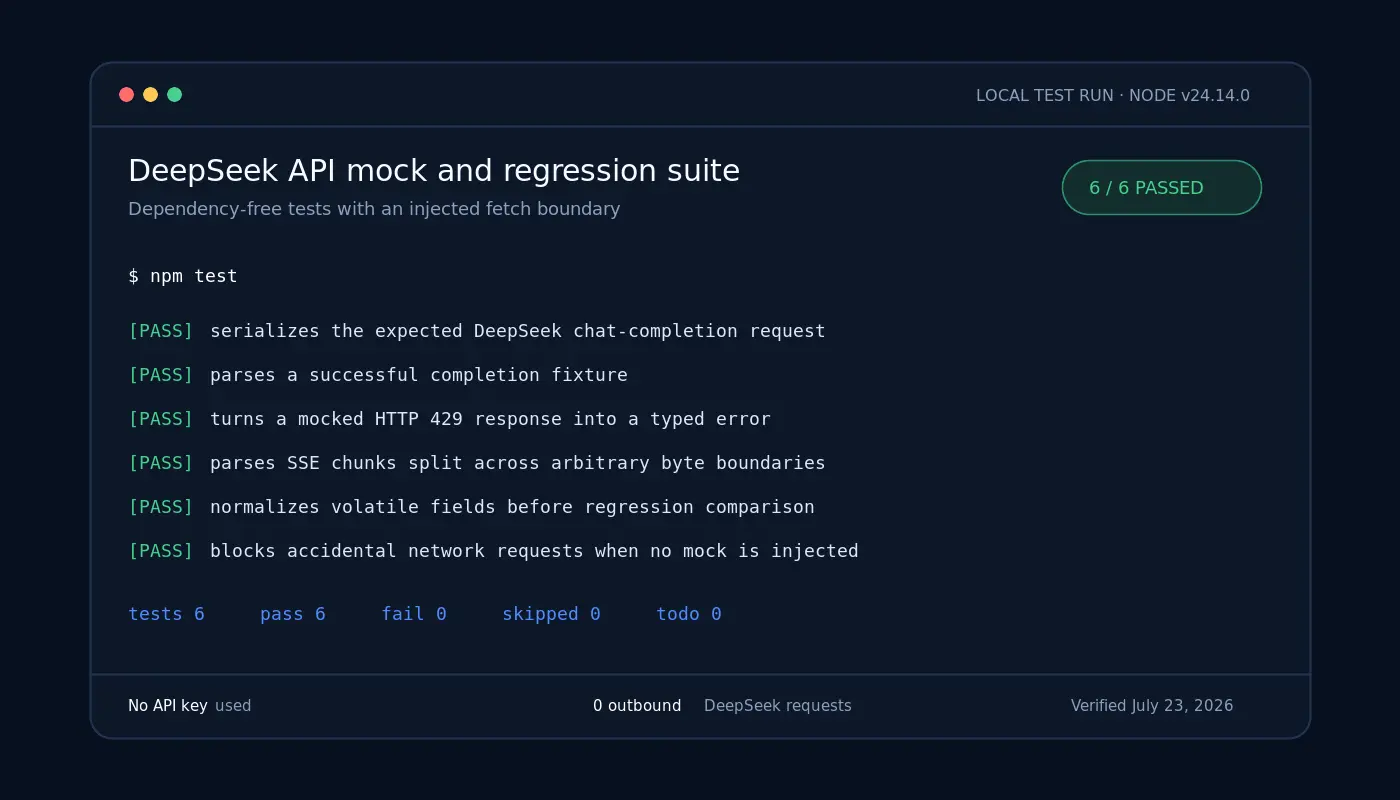Screen dimensions: 1400x800
Task: Select the parses a successful completion fixture line
Action: pos(378,375)
